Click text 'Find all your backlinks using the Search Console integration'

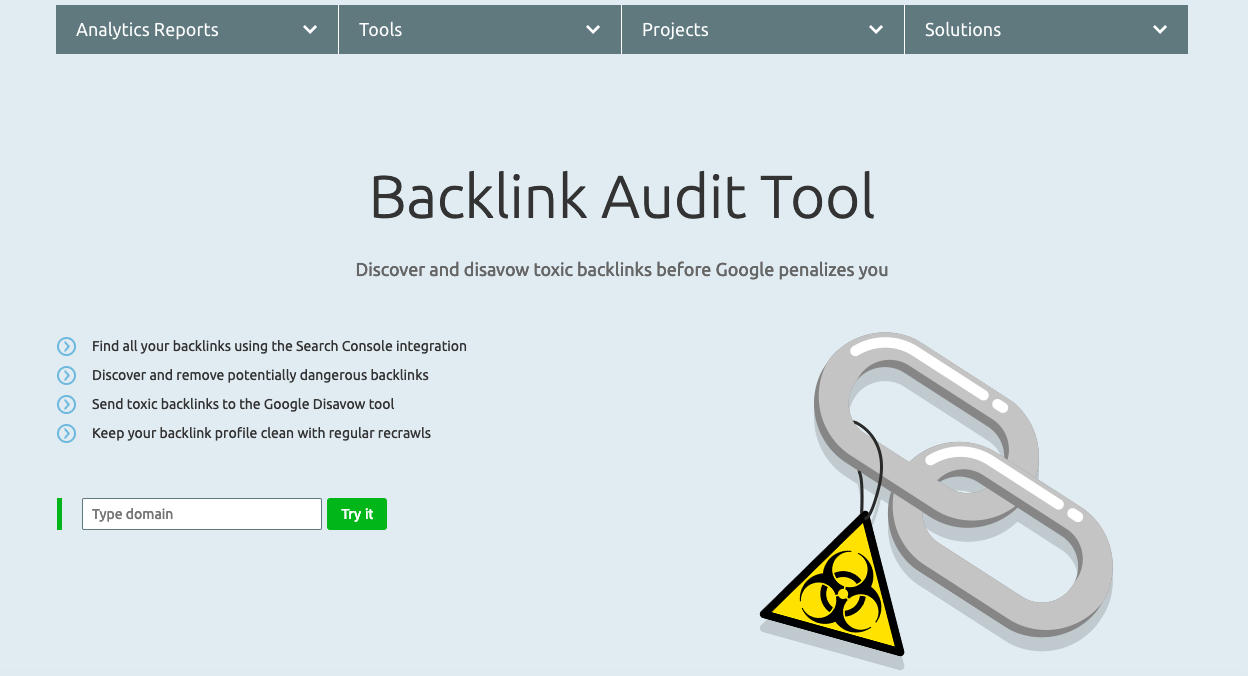[279, 346]
